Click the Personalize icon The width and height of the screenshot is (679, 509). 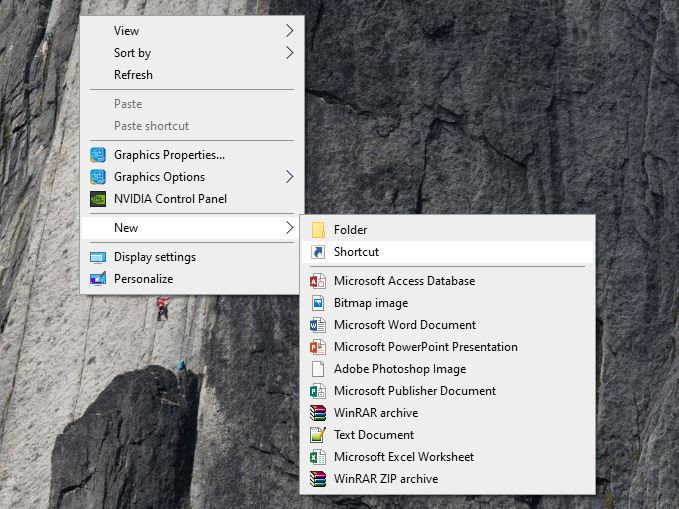98,279
